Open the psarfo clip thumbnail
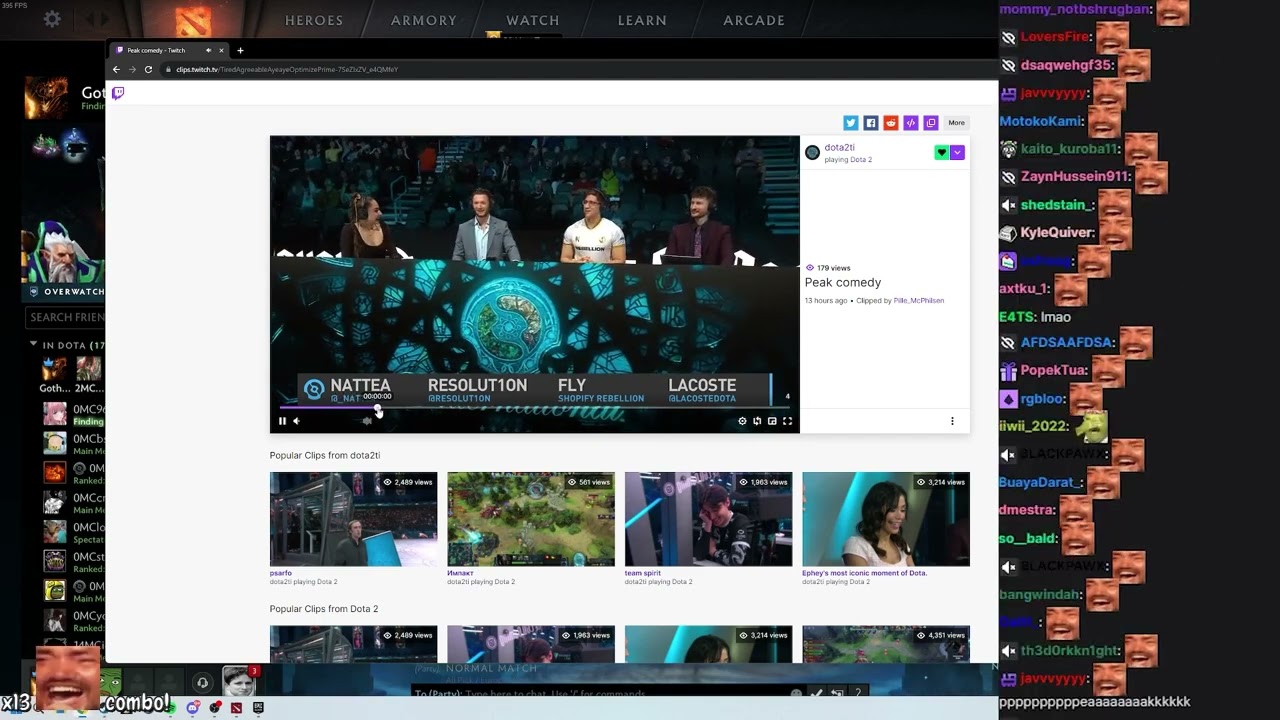This screenshot has height=720, width=1280. 353,519
